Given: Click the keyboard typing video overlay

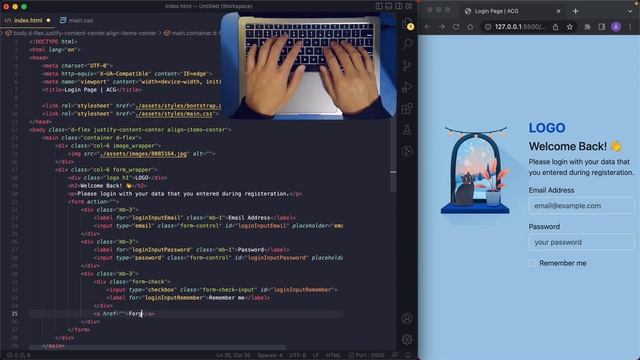Looking at the screenshot, I should tap(309, 65).
